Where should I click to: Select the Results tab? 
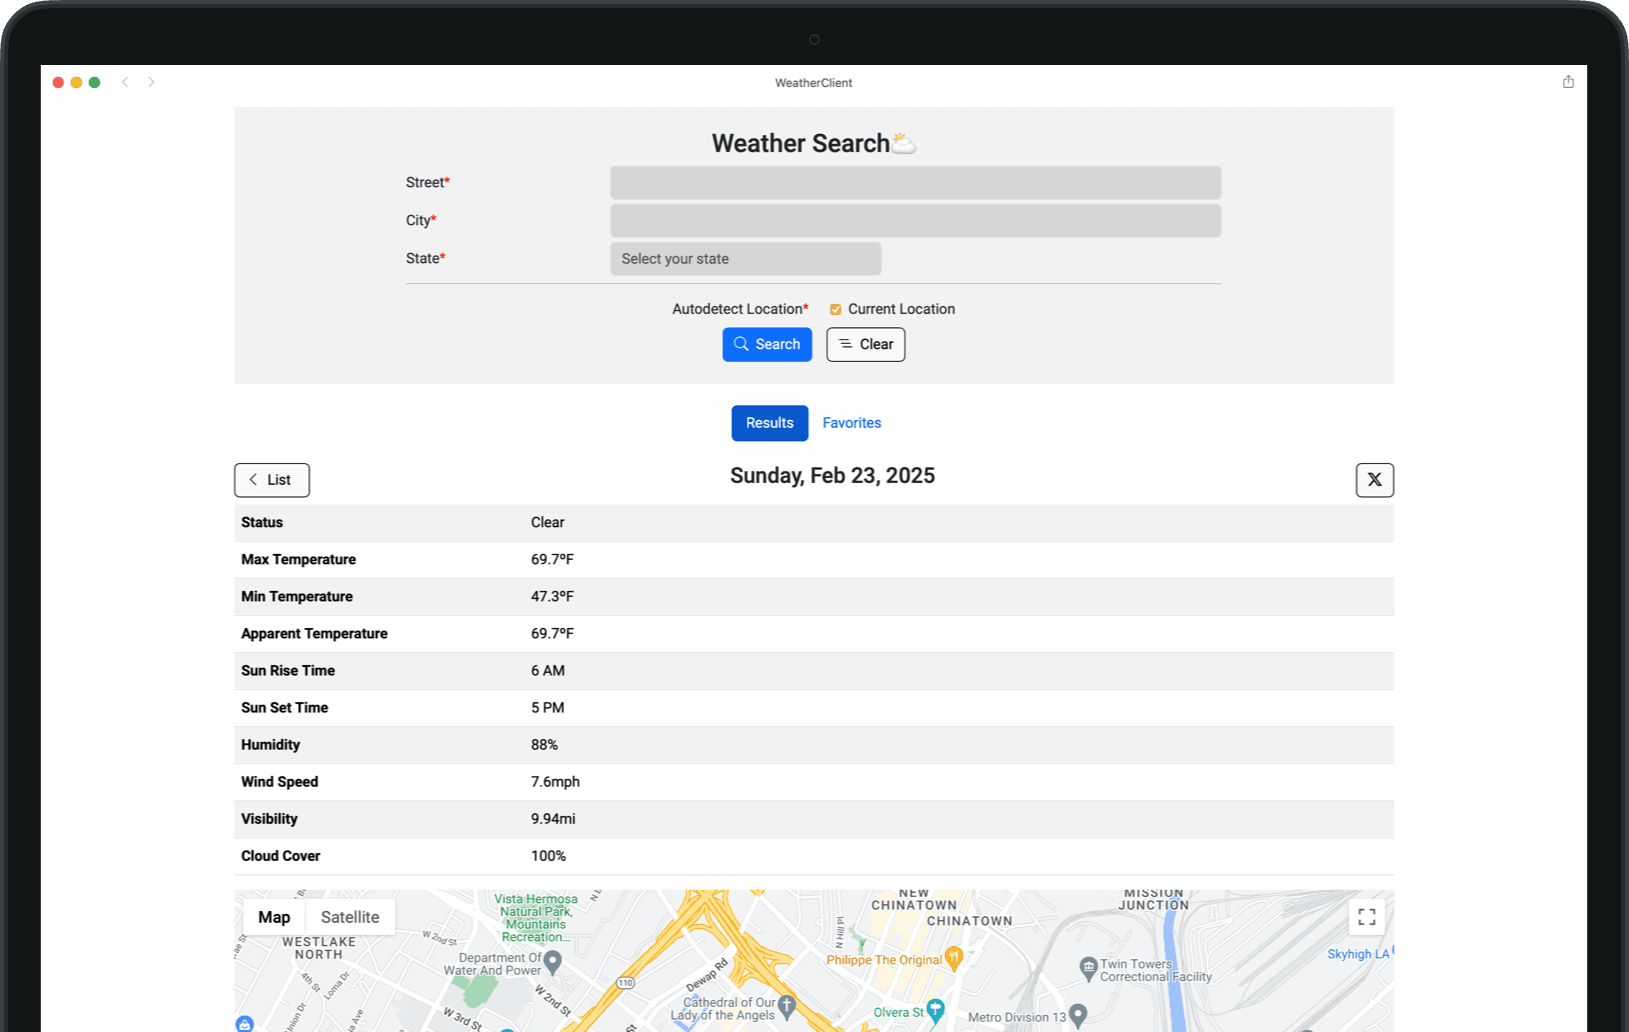(769, 423)
